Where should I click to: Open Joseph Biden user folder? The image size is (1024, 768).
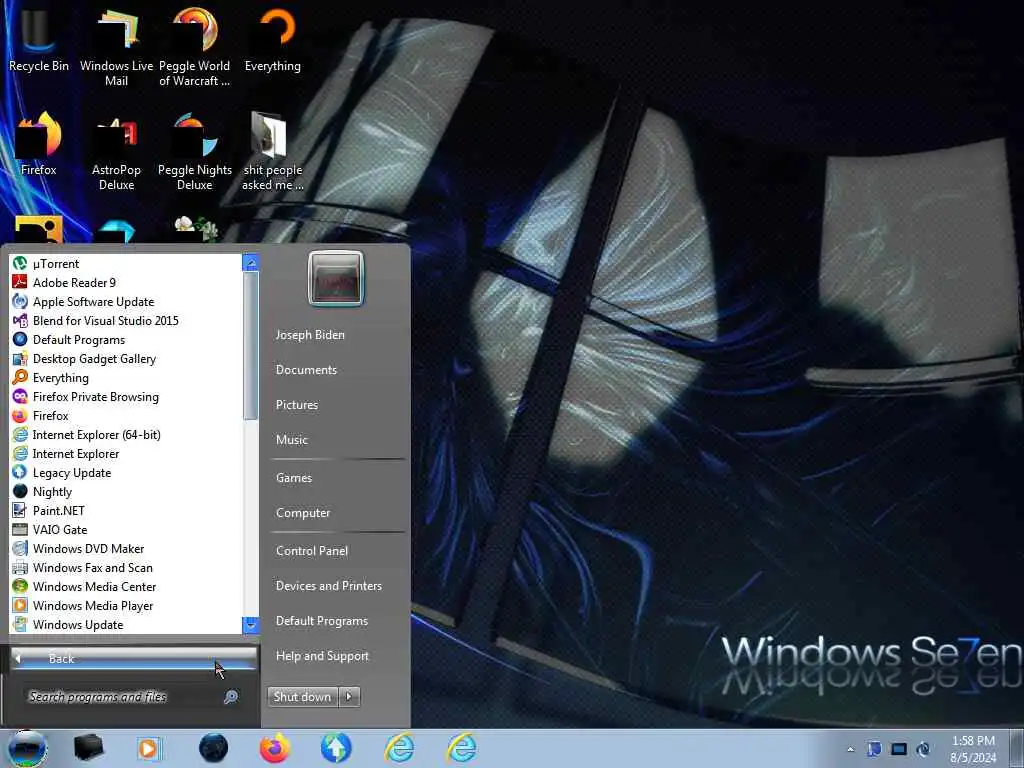click(x=310, y=334)
